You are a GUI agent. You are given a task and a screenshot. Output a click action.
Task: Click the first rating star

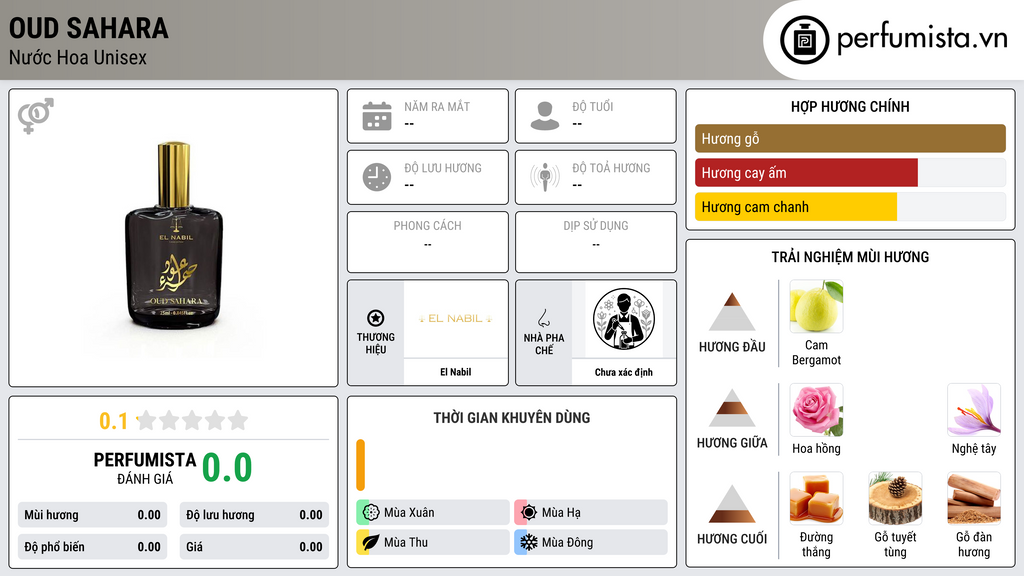click(147, 420)
